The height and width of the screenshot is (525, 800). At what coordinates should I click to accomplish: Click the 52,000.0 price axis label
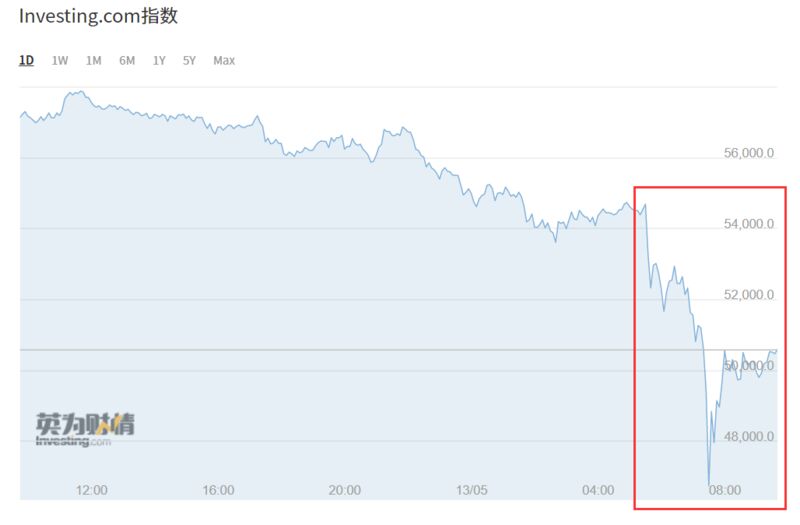coord(749,295)
